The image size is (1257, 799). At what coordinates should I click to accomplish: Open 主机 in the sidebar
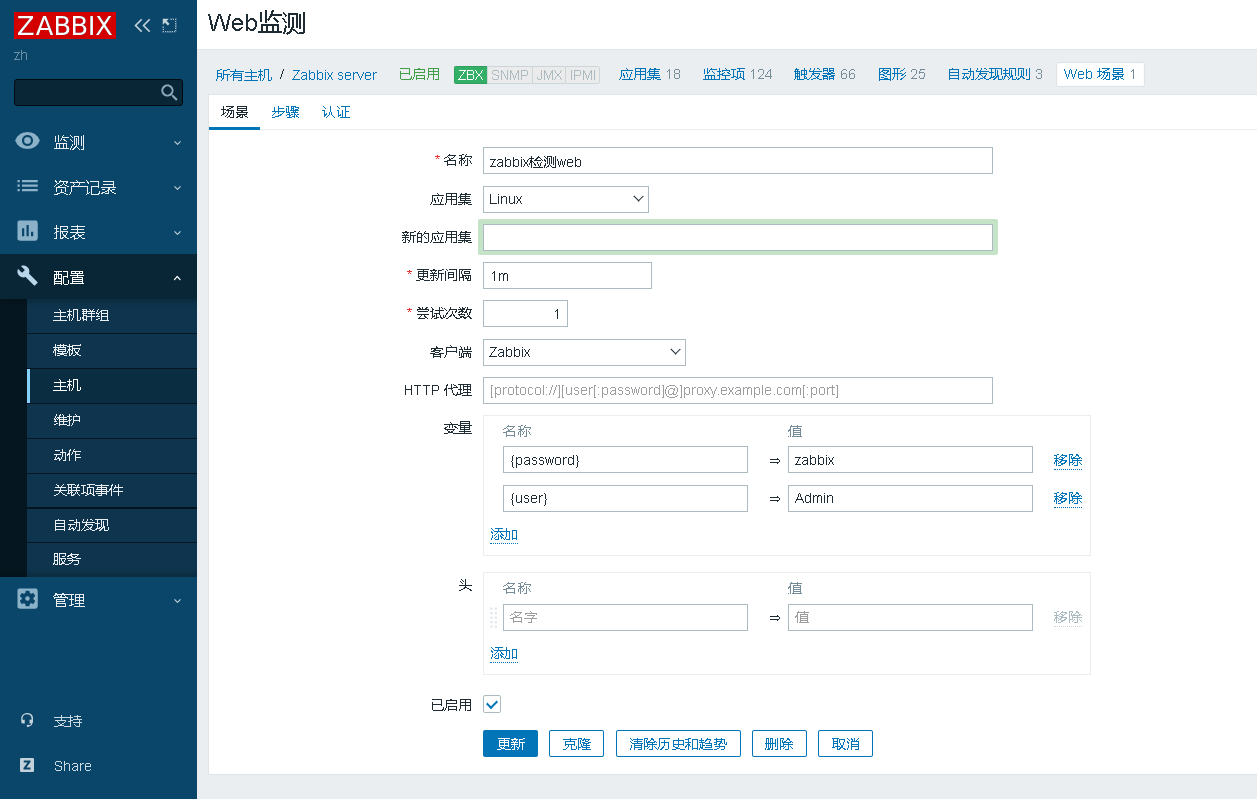(x=112, y=386)
